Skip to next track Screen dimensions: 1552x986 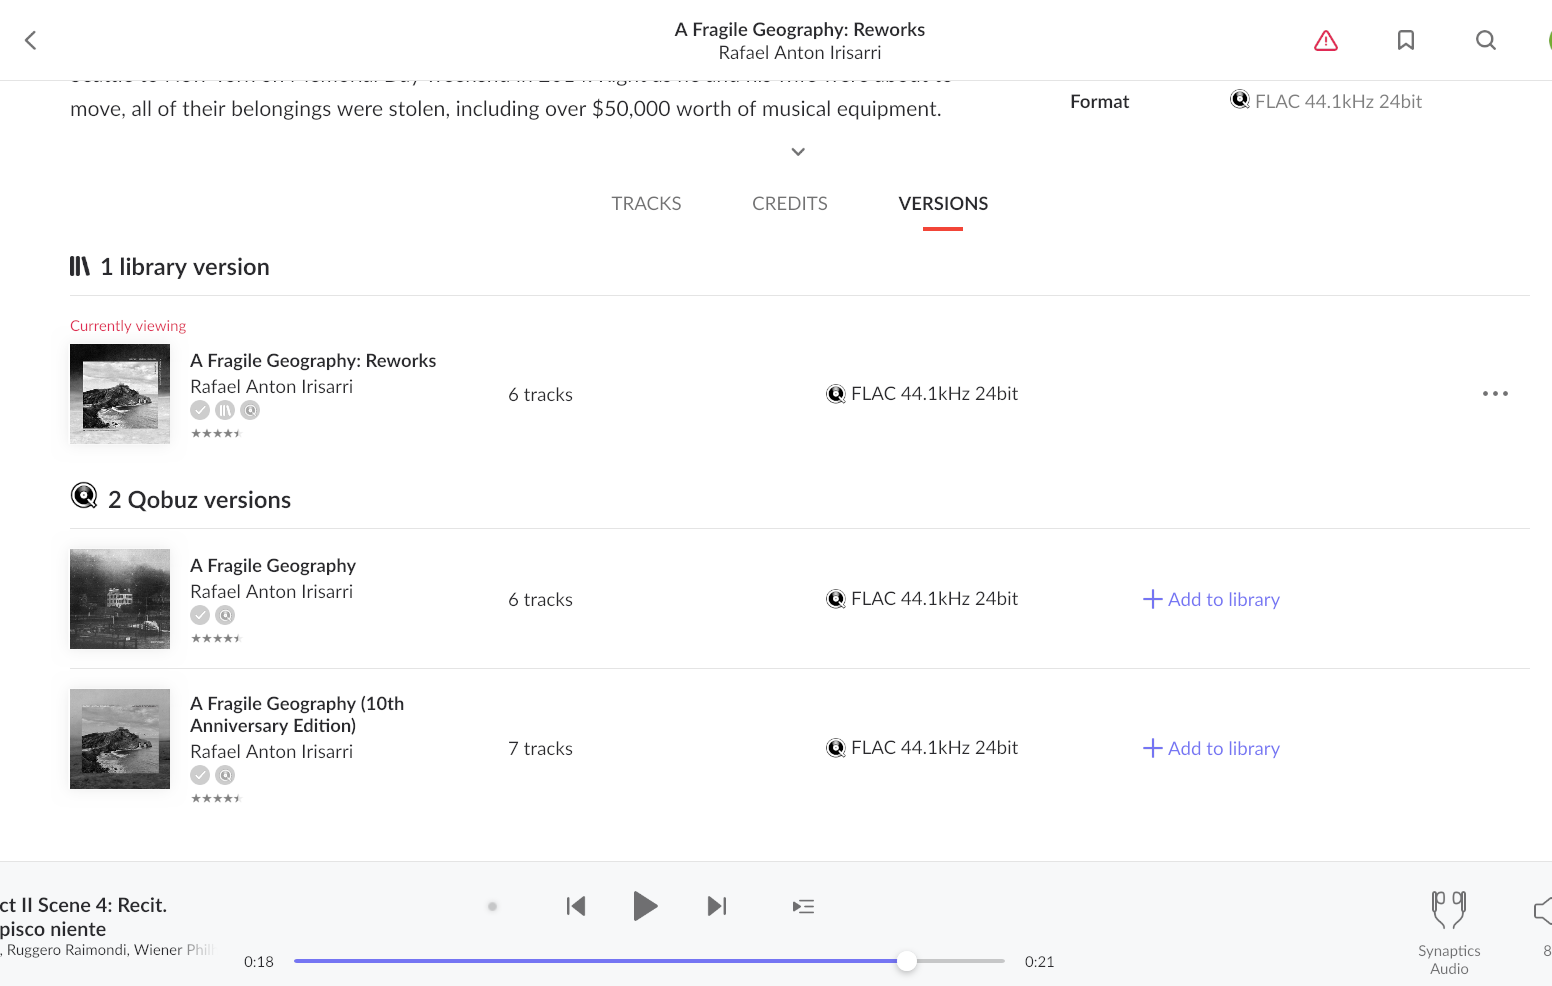tap(717, 906)
